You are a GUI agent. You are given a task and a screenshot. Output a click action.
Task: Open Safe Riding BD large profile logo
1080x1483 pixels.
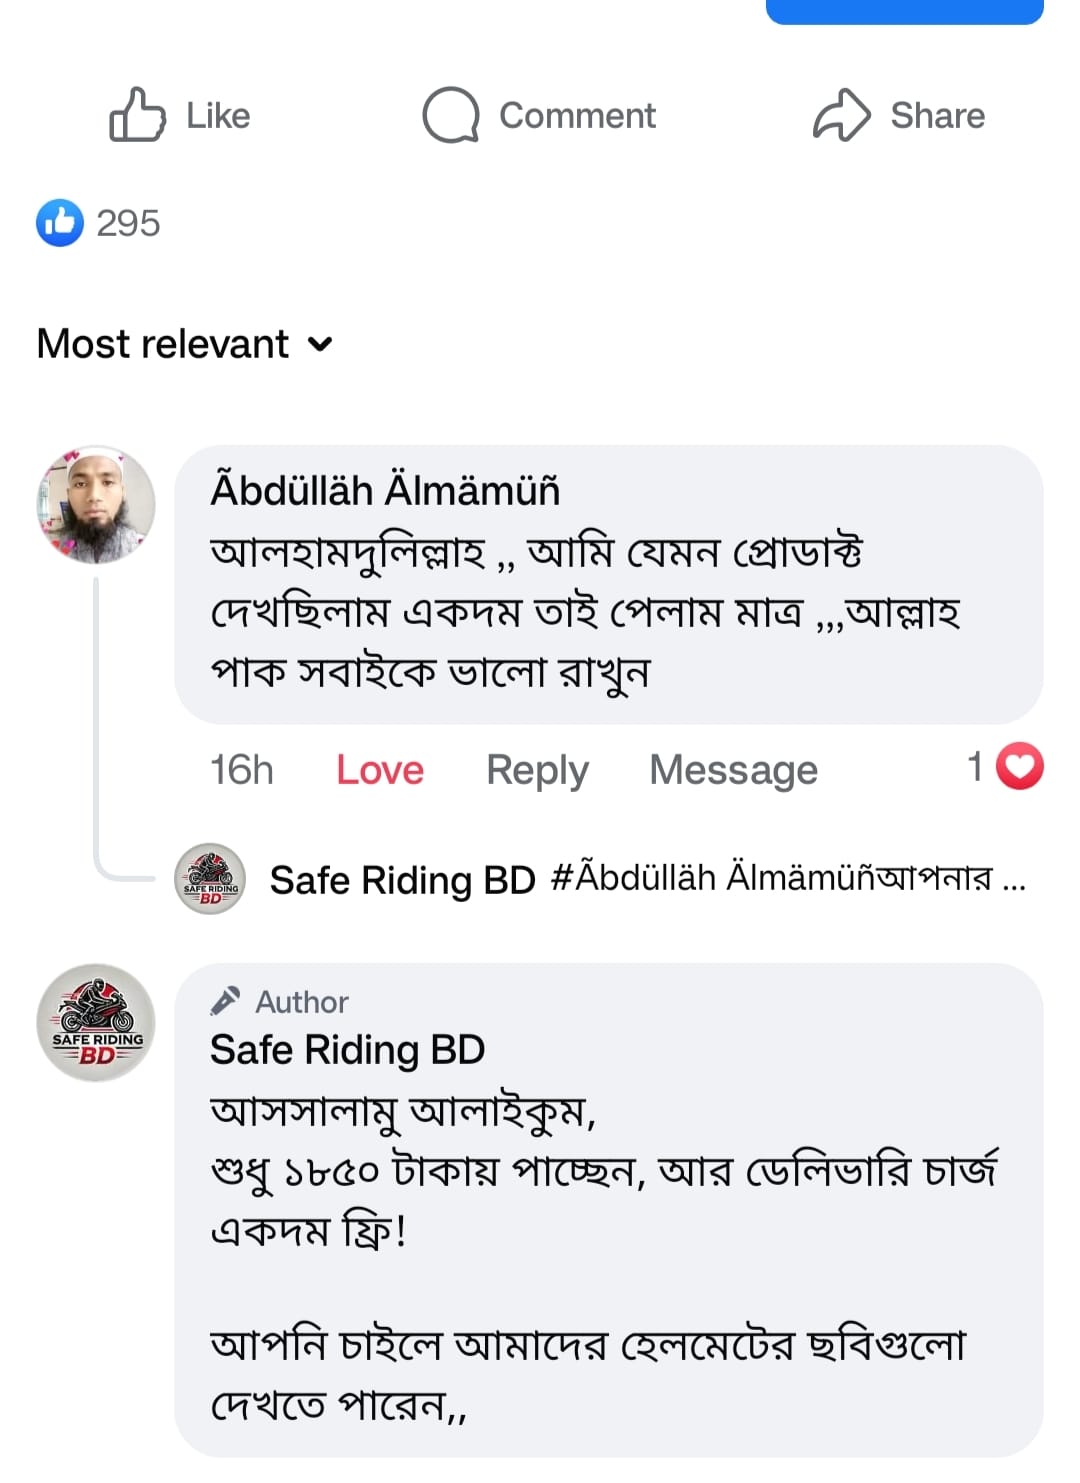pos(96,1022)
